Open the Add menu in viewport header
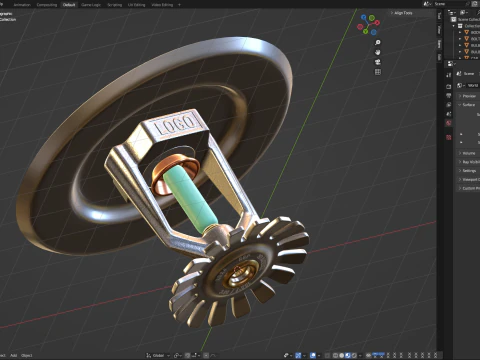480x360 pixels. 13,355
